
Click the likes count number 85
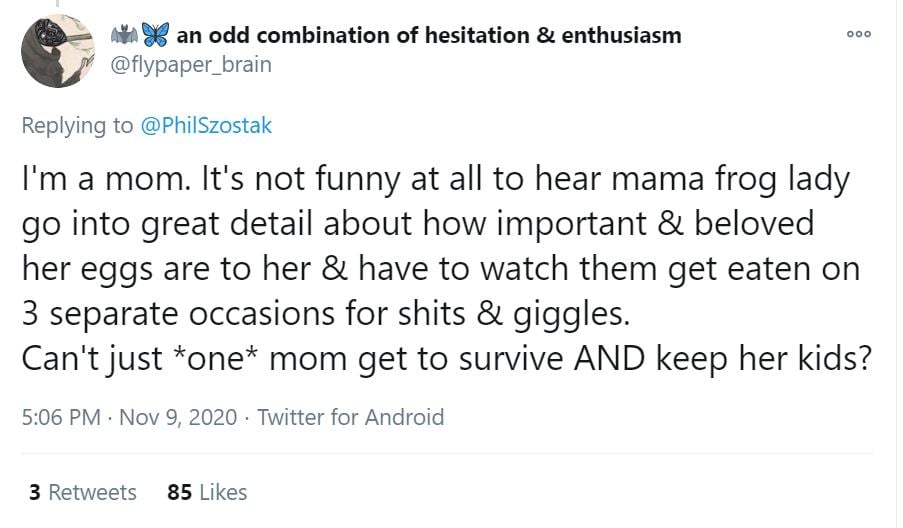pos(180,492)
